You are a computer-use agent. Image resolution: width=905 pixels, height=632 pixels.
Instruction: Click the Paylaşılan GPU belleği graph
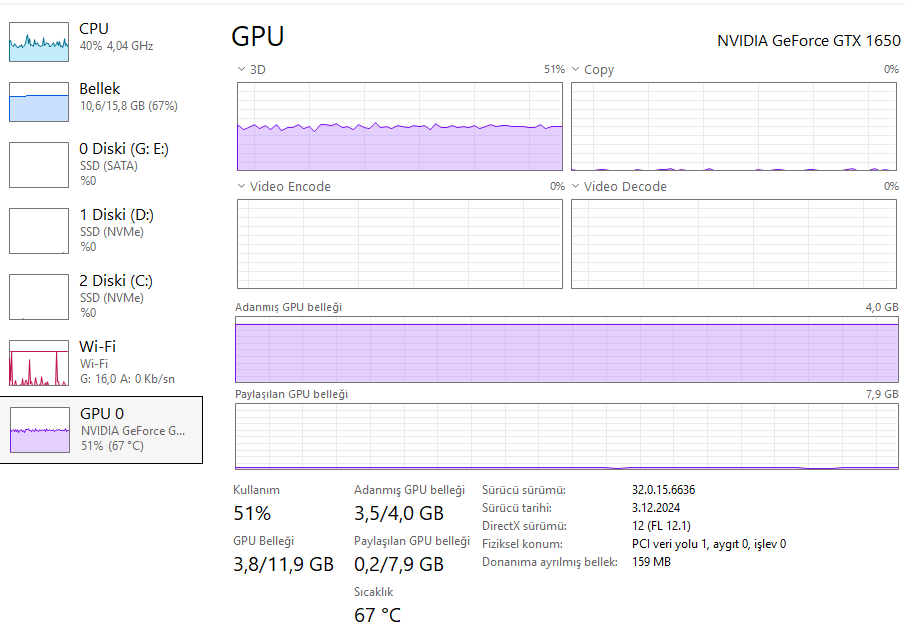[566, 436]
